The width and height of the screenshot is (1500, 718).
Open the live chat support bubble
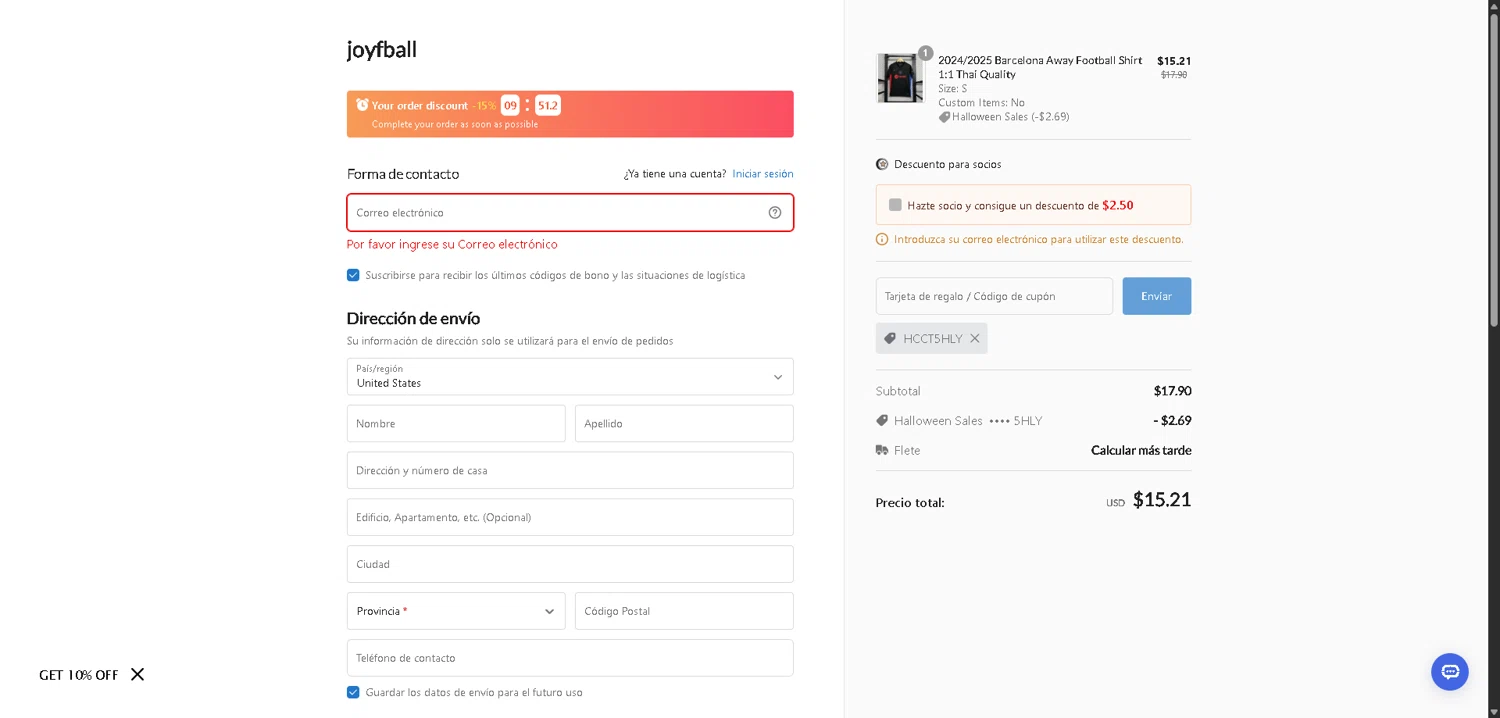(x=1449, y=672)
